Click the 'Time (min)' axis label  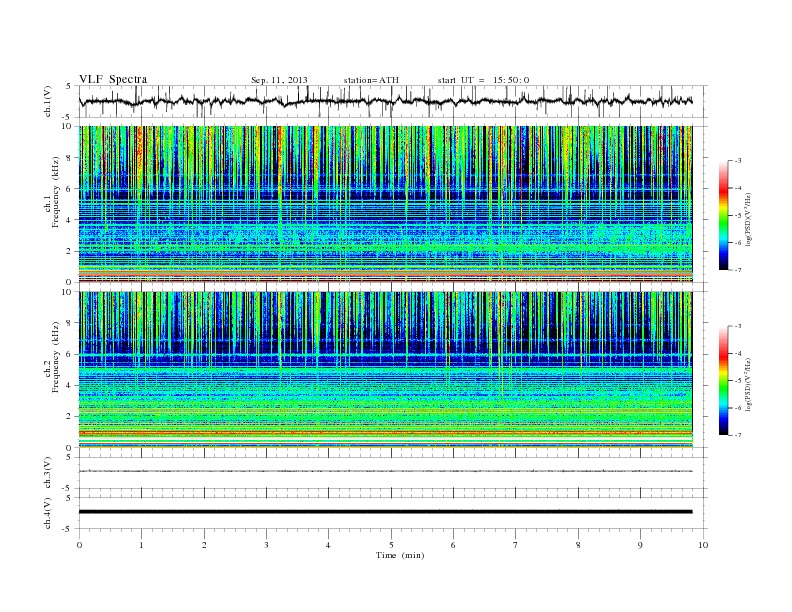coord(400,555)
